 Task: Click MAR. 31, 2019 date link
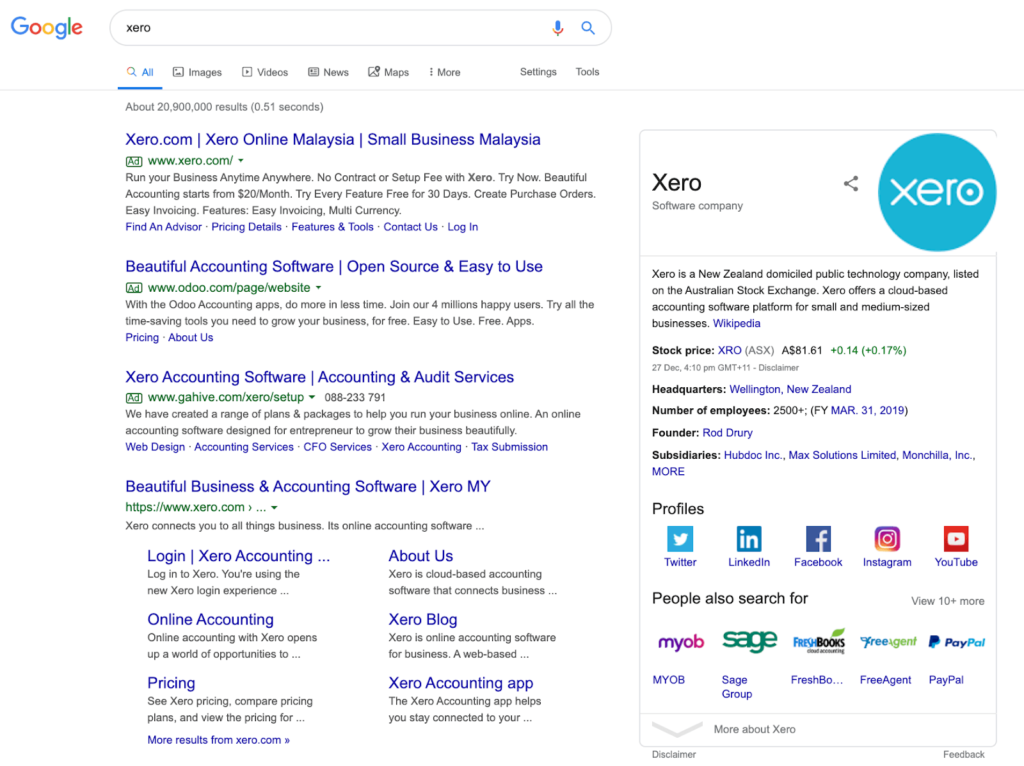click(x=868, y=411)
